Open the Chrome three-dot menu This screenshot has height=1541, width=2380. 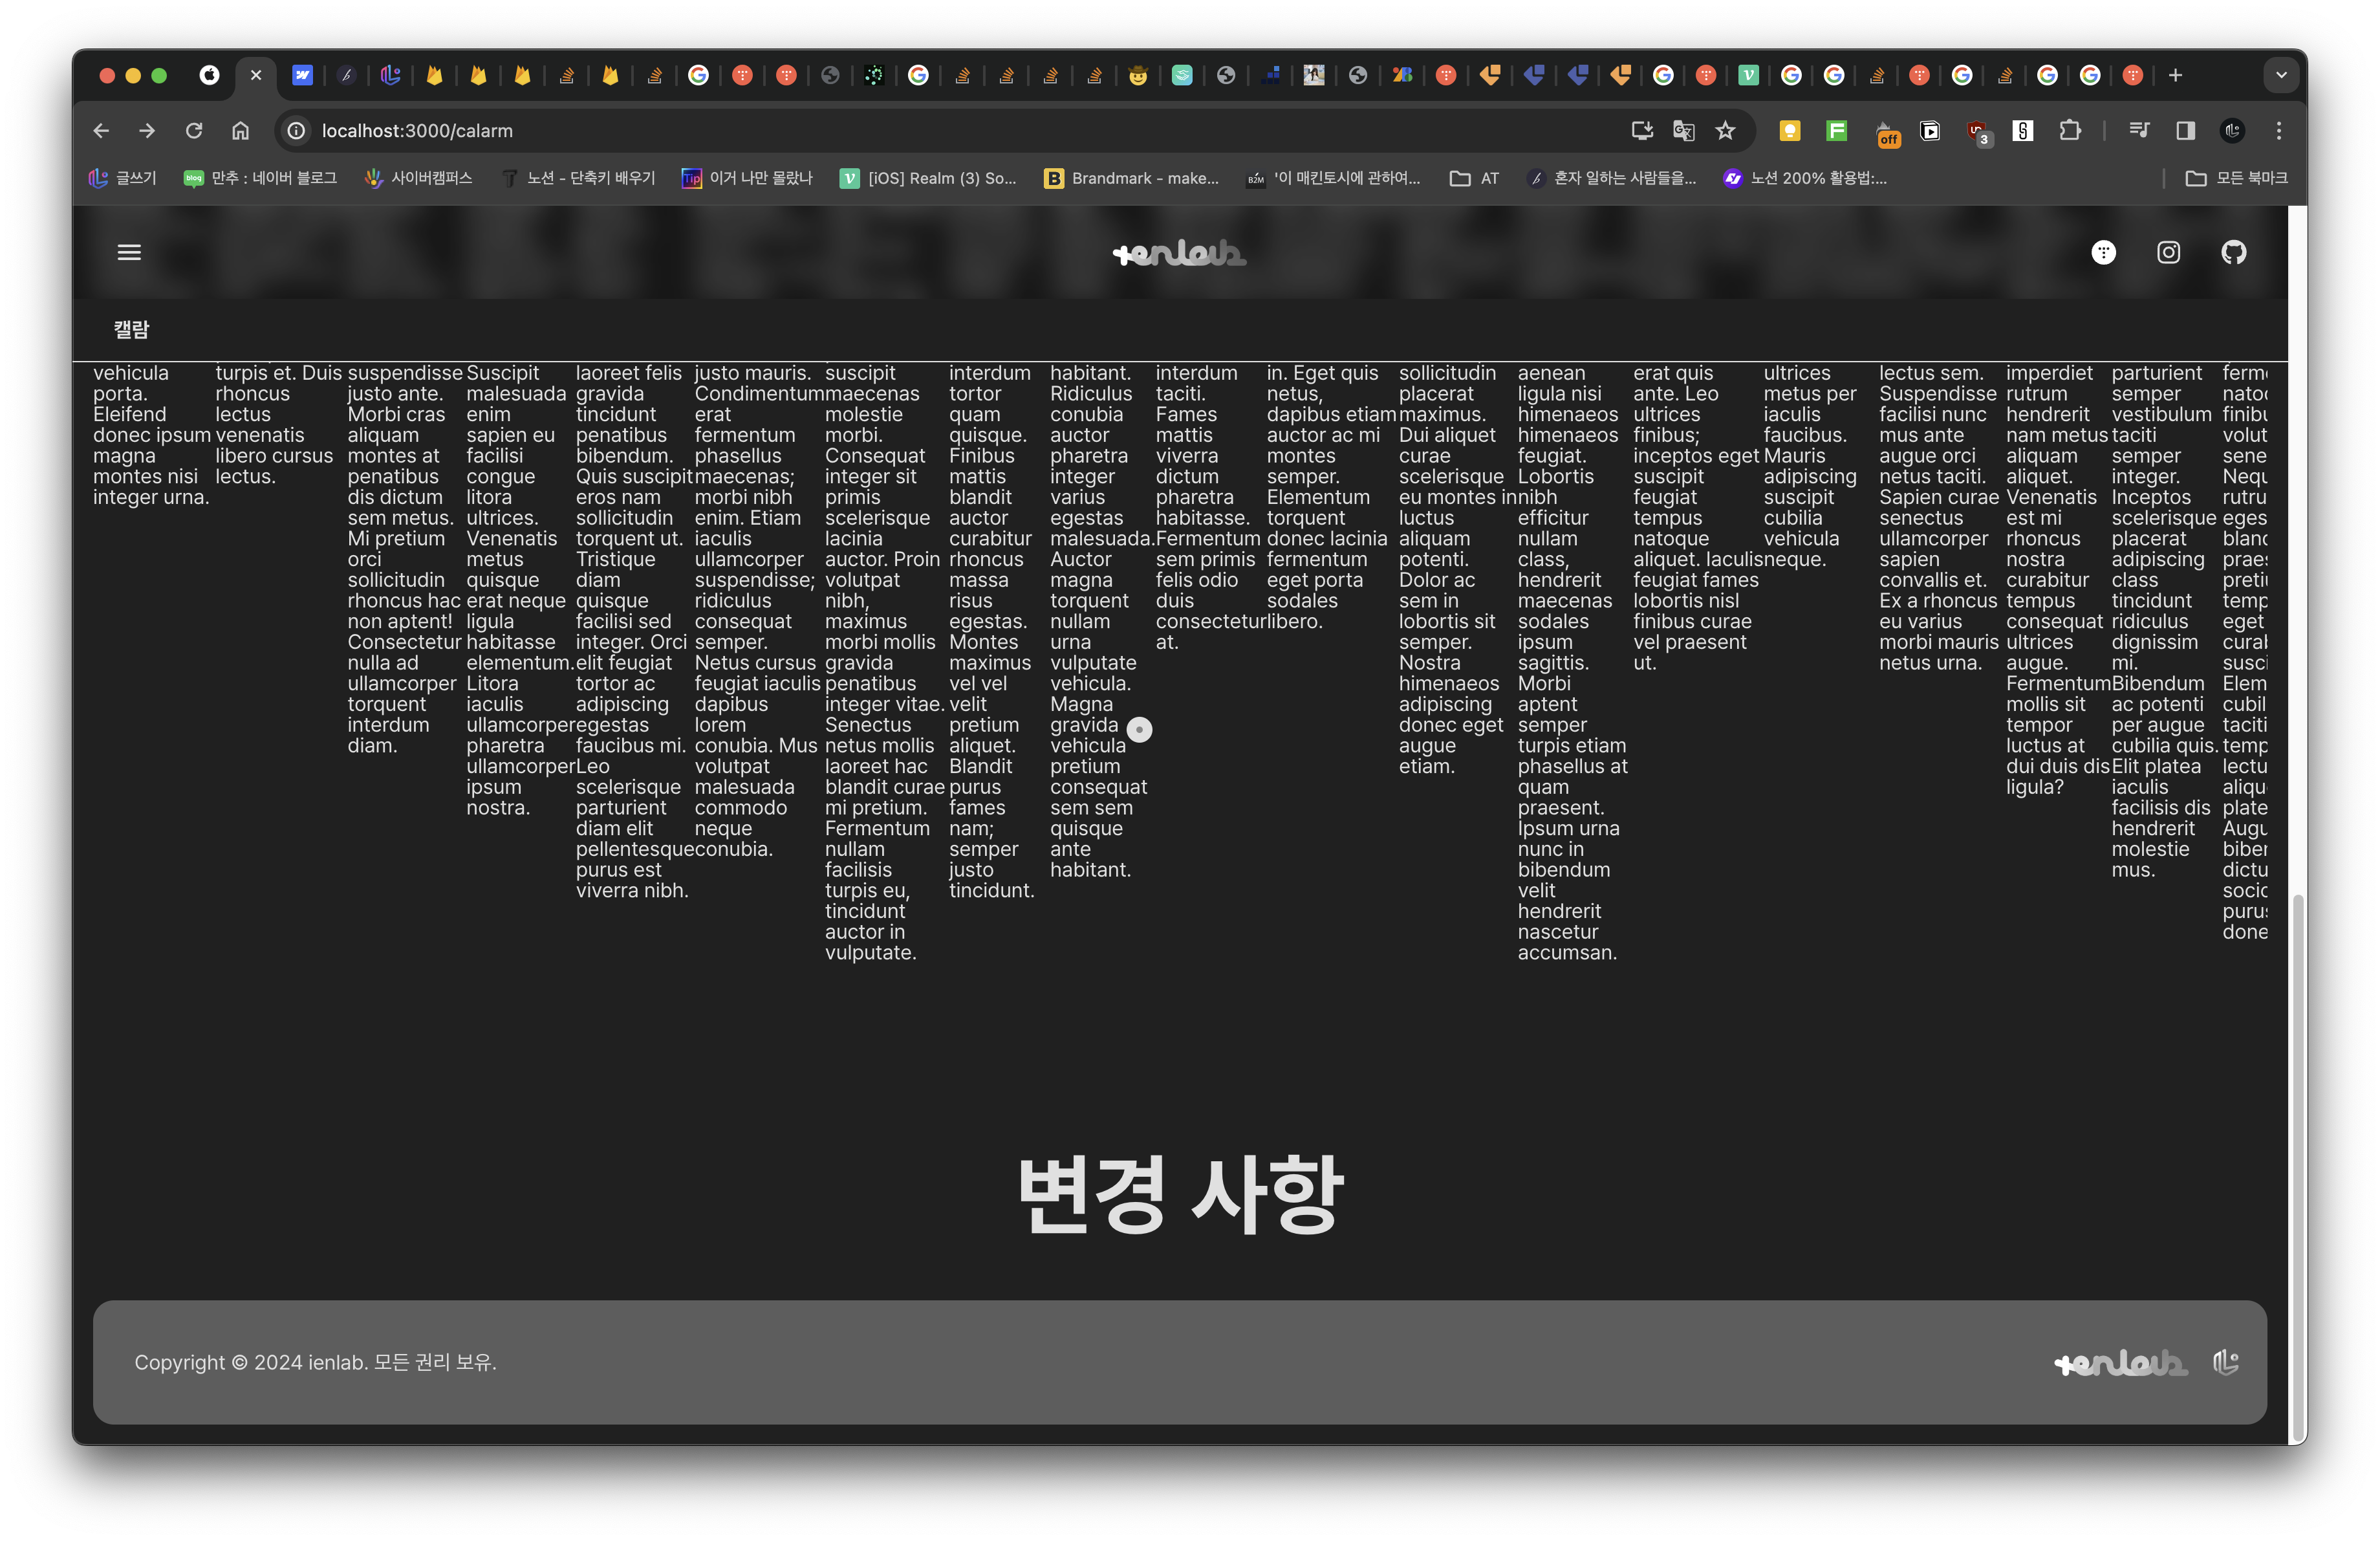(2279, 131)
